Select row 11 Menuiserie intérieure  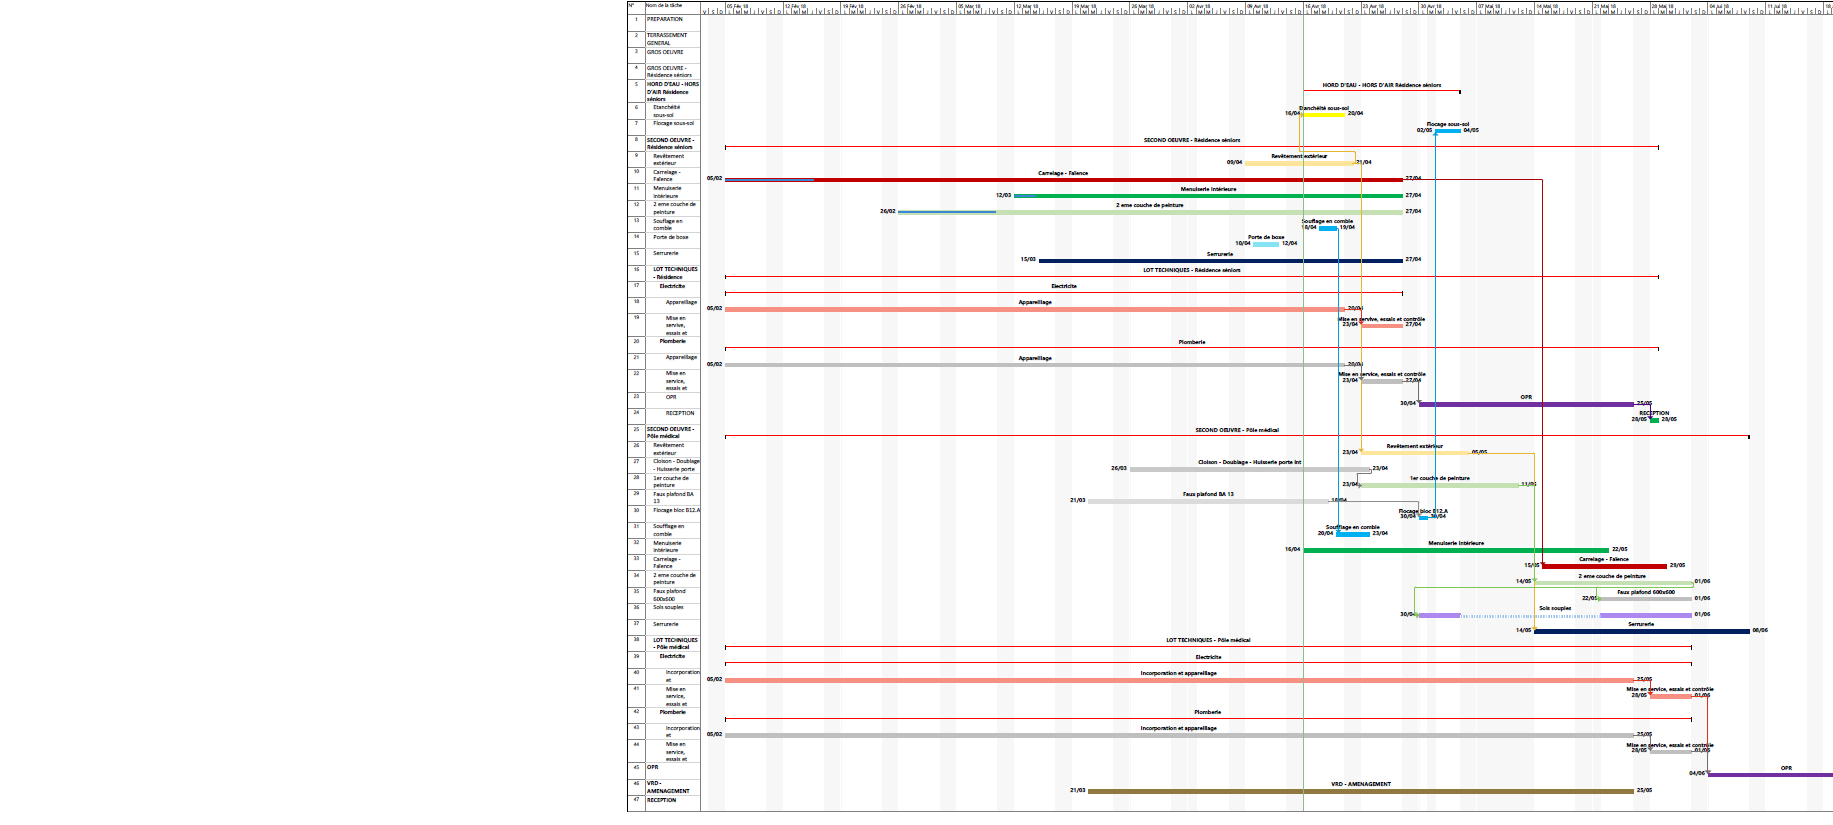[x=664, y=192]
